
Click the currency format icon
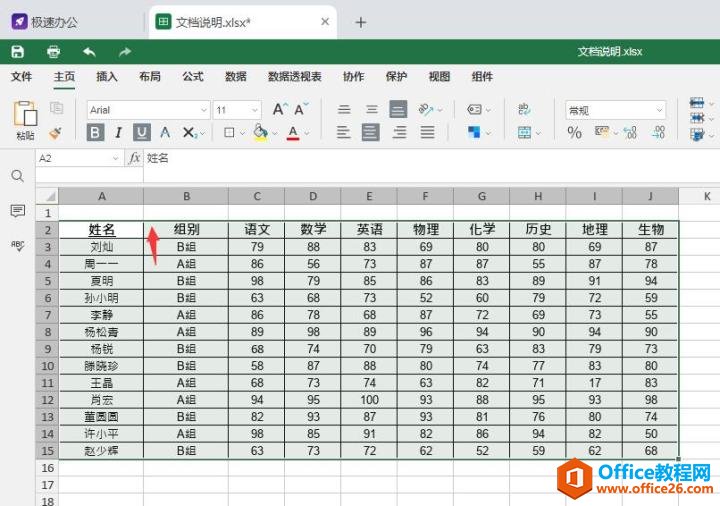click(602, 132)
